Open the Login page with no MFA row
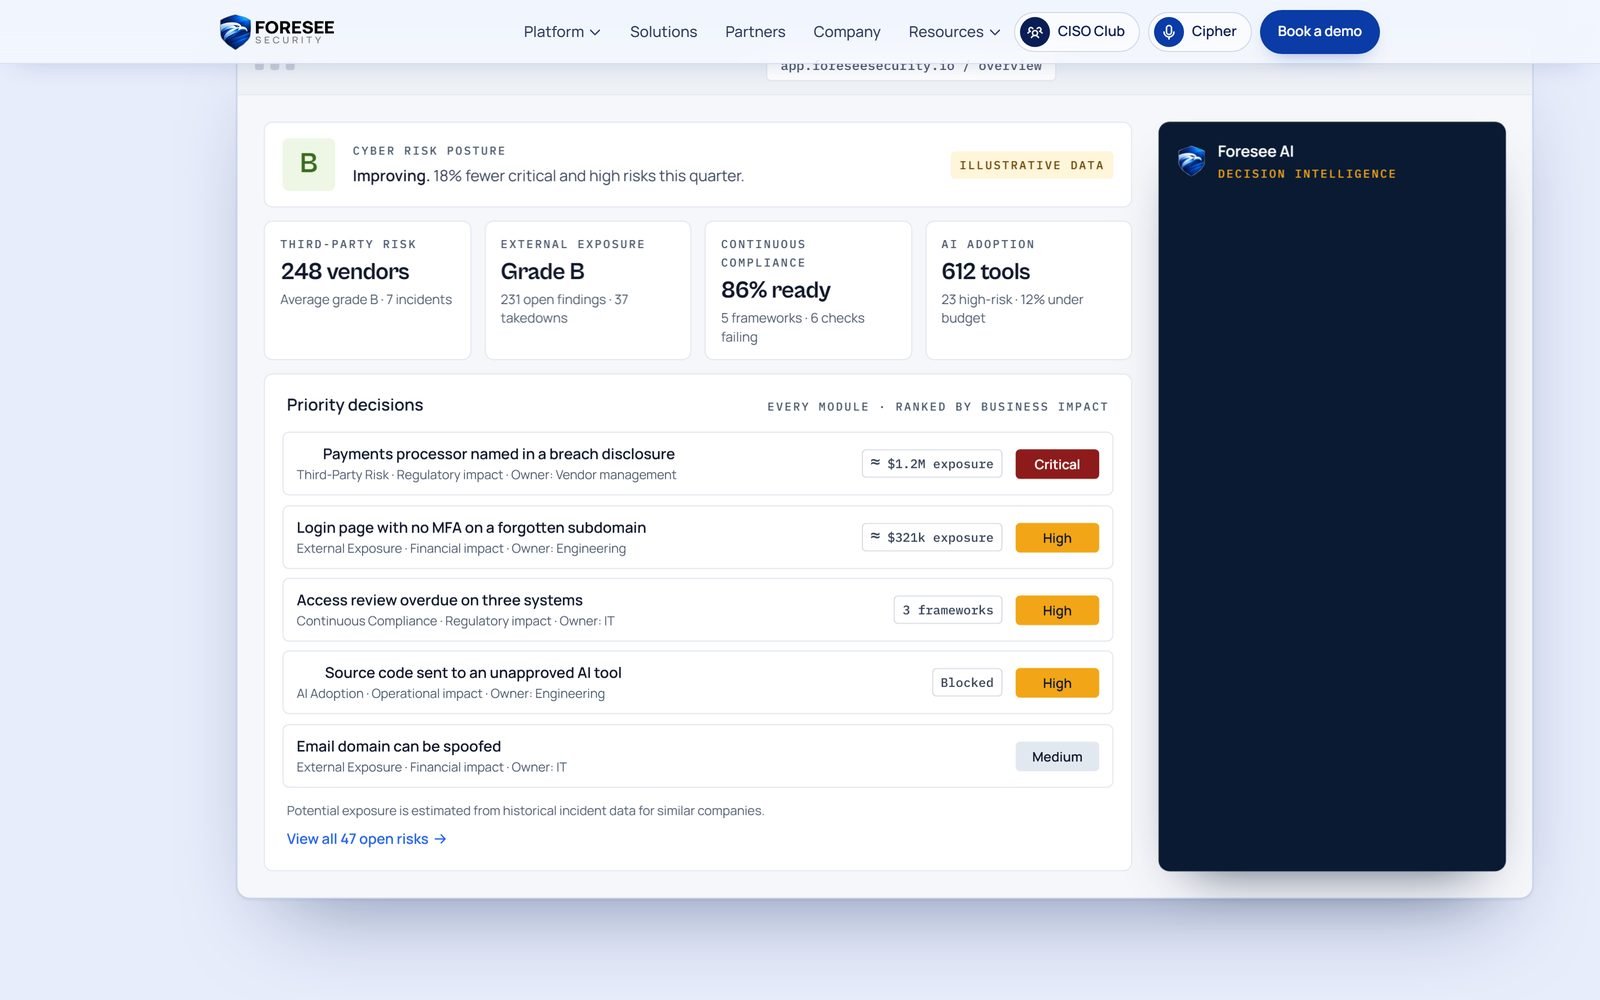Image resolution: width=1600 pixels, height=1000 pixels. pyautogui.click(x=697, y=537)
